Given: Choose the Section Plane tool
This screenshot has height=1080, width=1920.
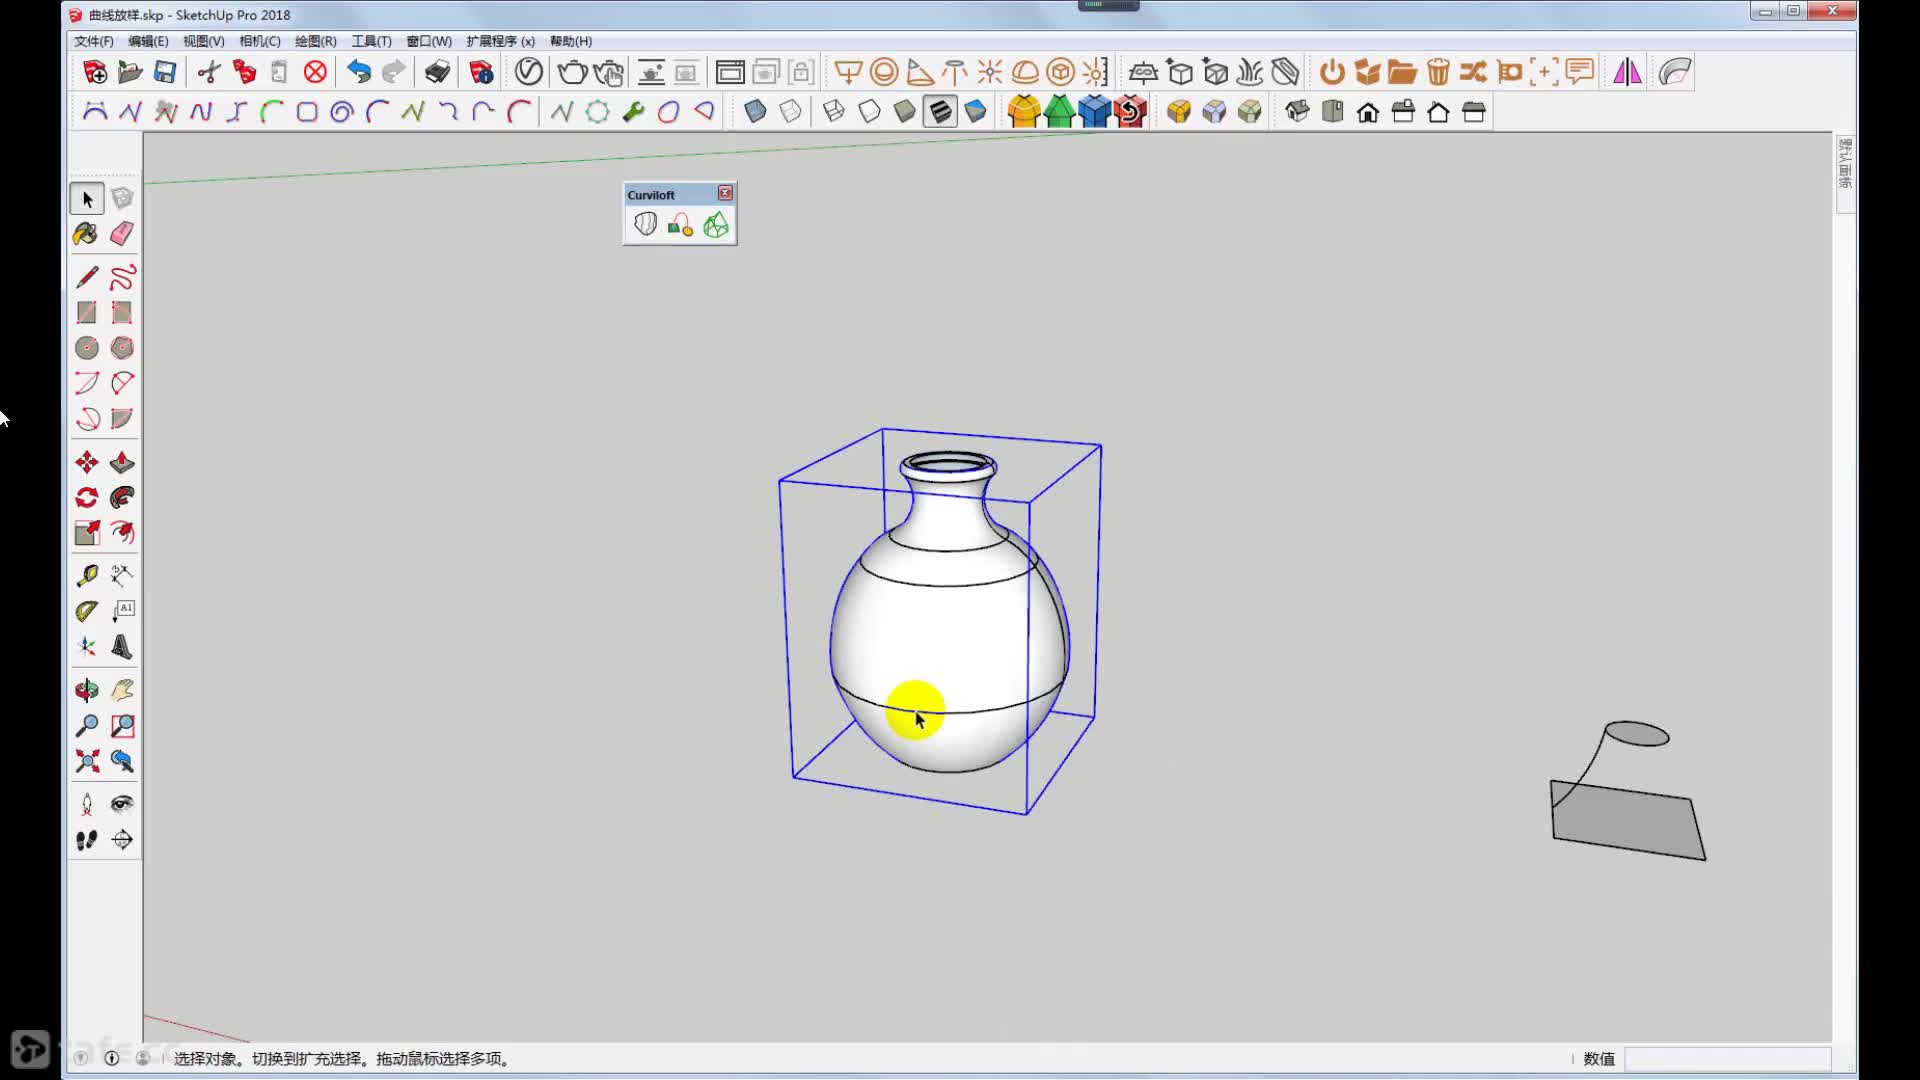Looking at the screenshot, I should [122, 840].
